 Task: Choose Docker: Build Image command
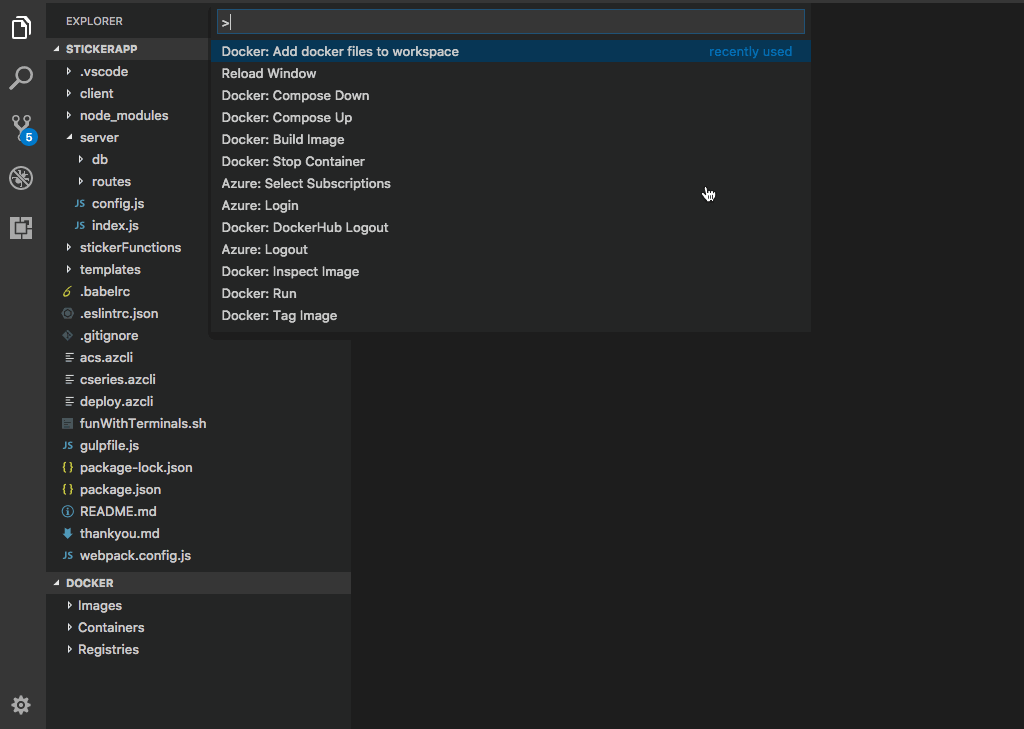pyautogui.click(x=510, y=140)
